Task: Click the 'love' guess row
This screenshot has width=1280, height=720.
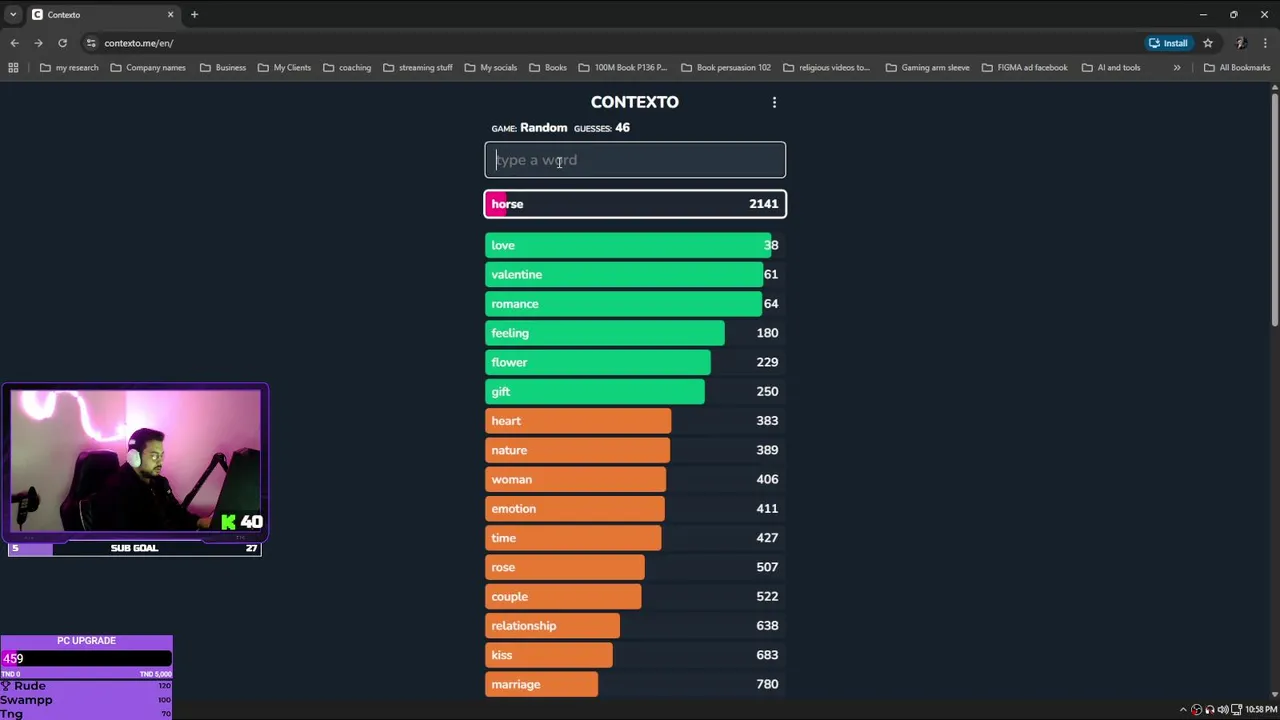Action: (x=635, y=245)
